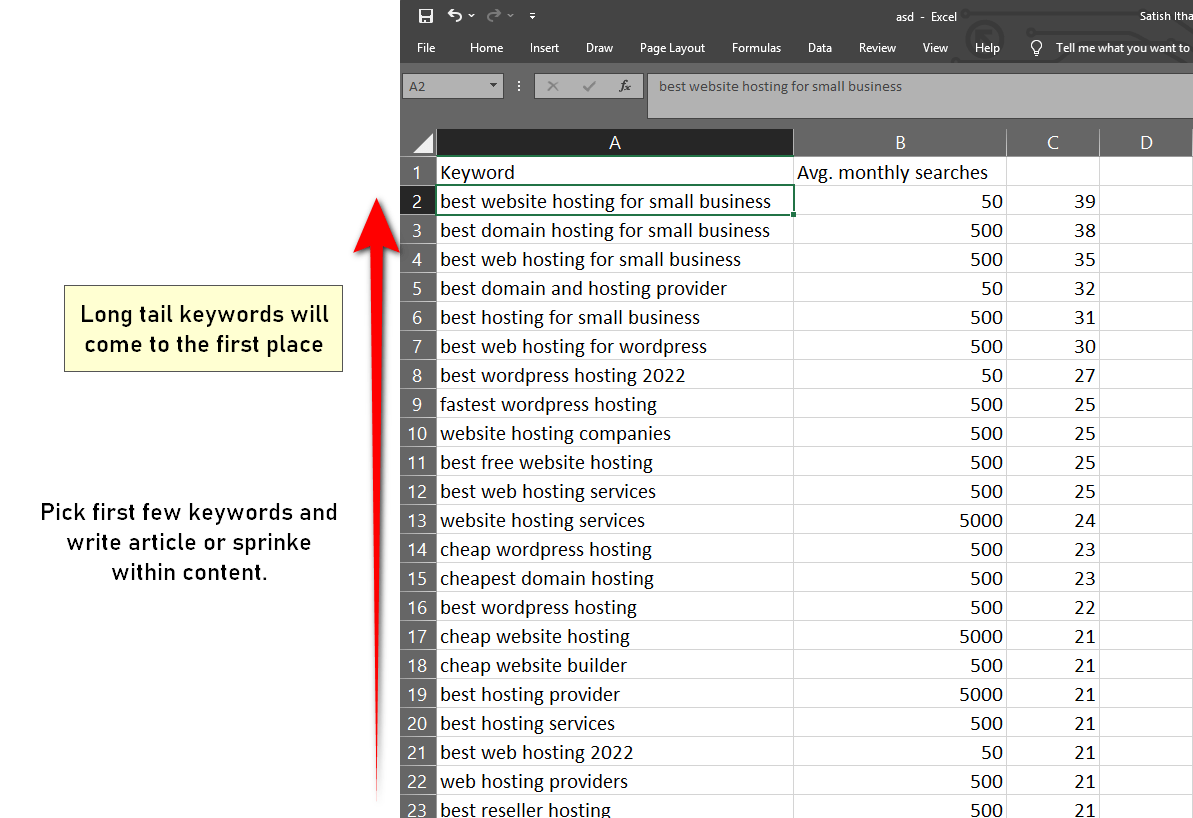Open the Help tab

click(988, 48)
